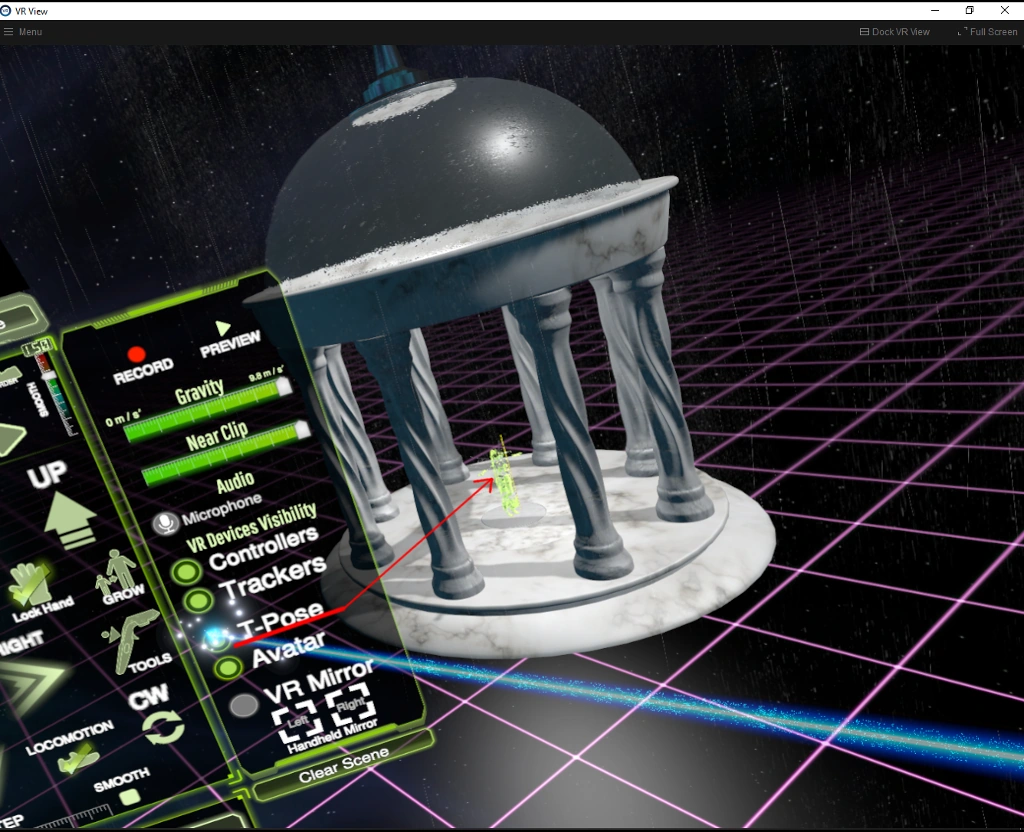Click the Grow figure icon
The width and height of the screenshot is (1024, 832).
point(116,573)
